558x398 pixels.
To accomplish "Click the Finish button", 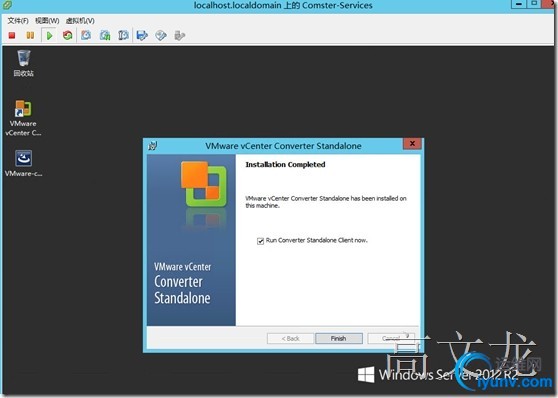I will 339,338.
